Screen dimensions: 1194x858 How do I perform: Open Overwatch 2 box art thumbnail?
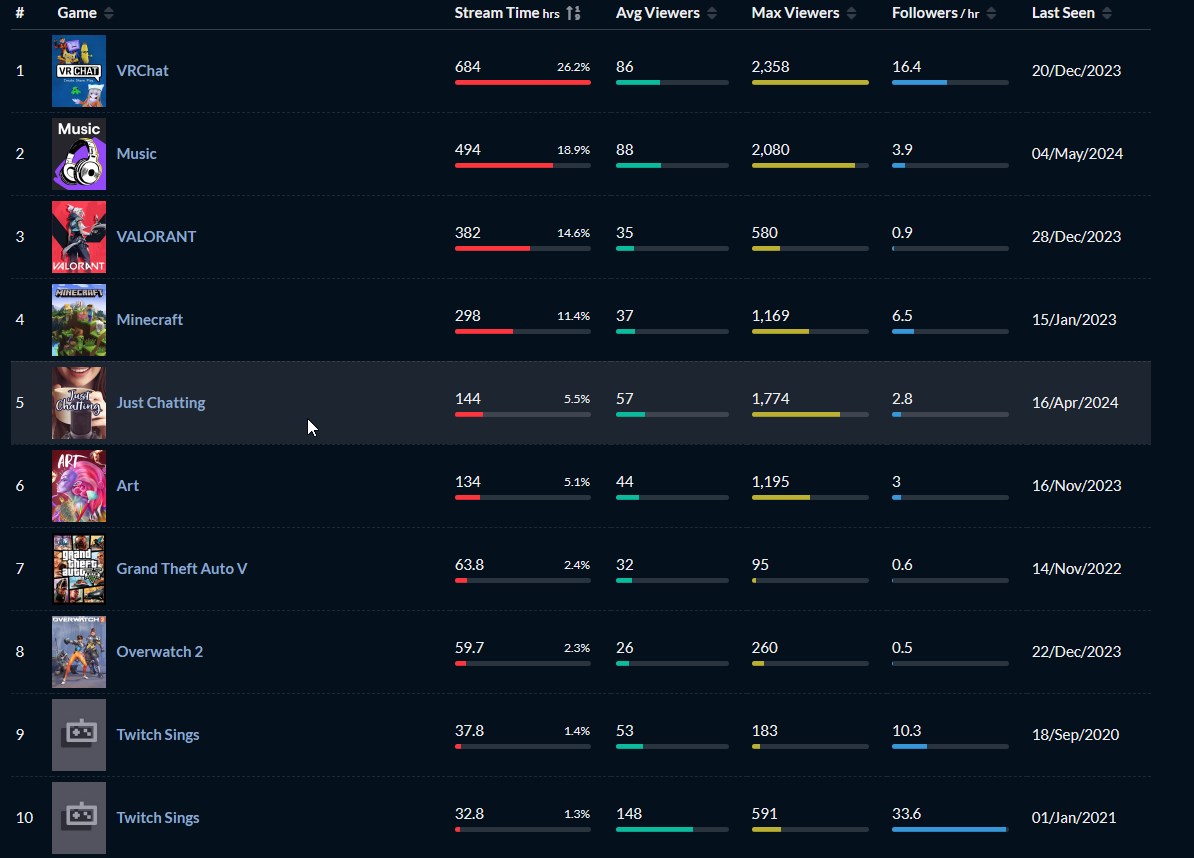coord(79,652)
